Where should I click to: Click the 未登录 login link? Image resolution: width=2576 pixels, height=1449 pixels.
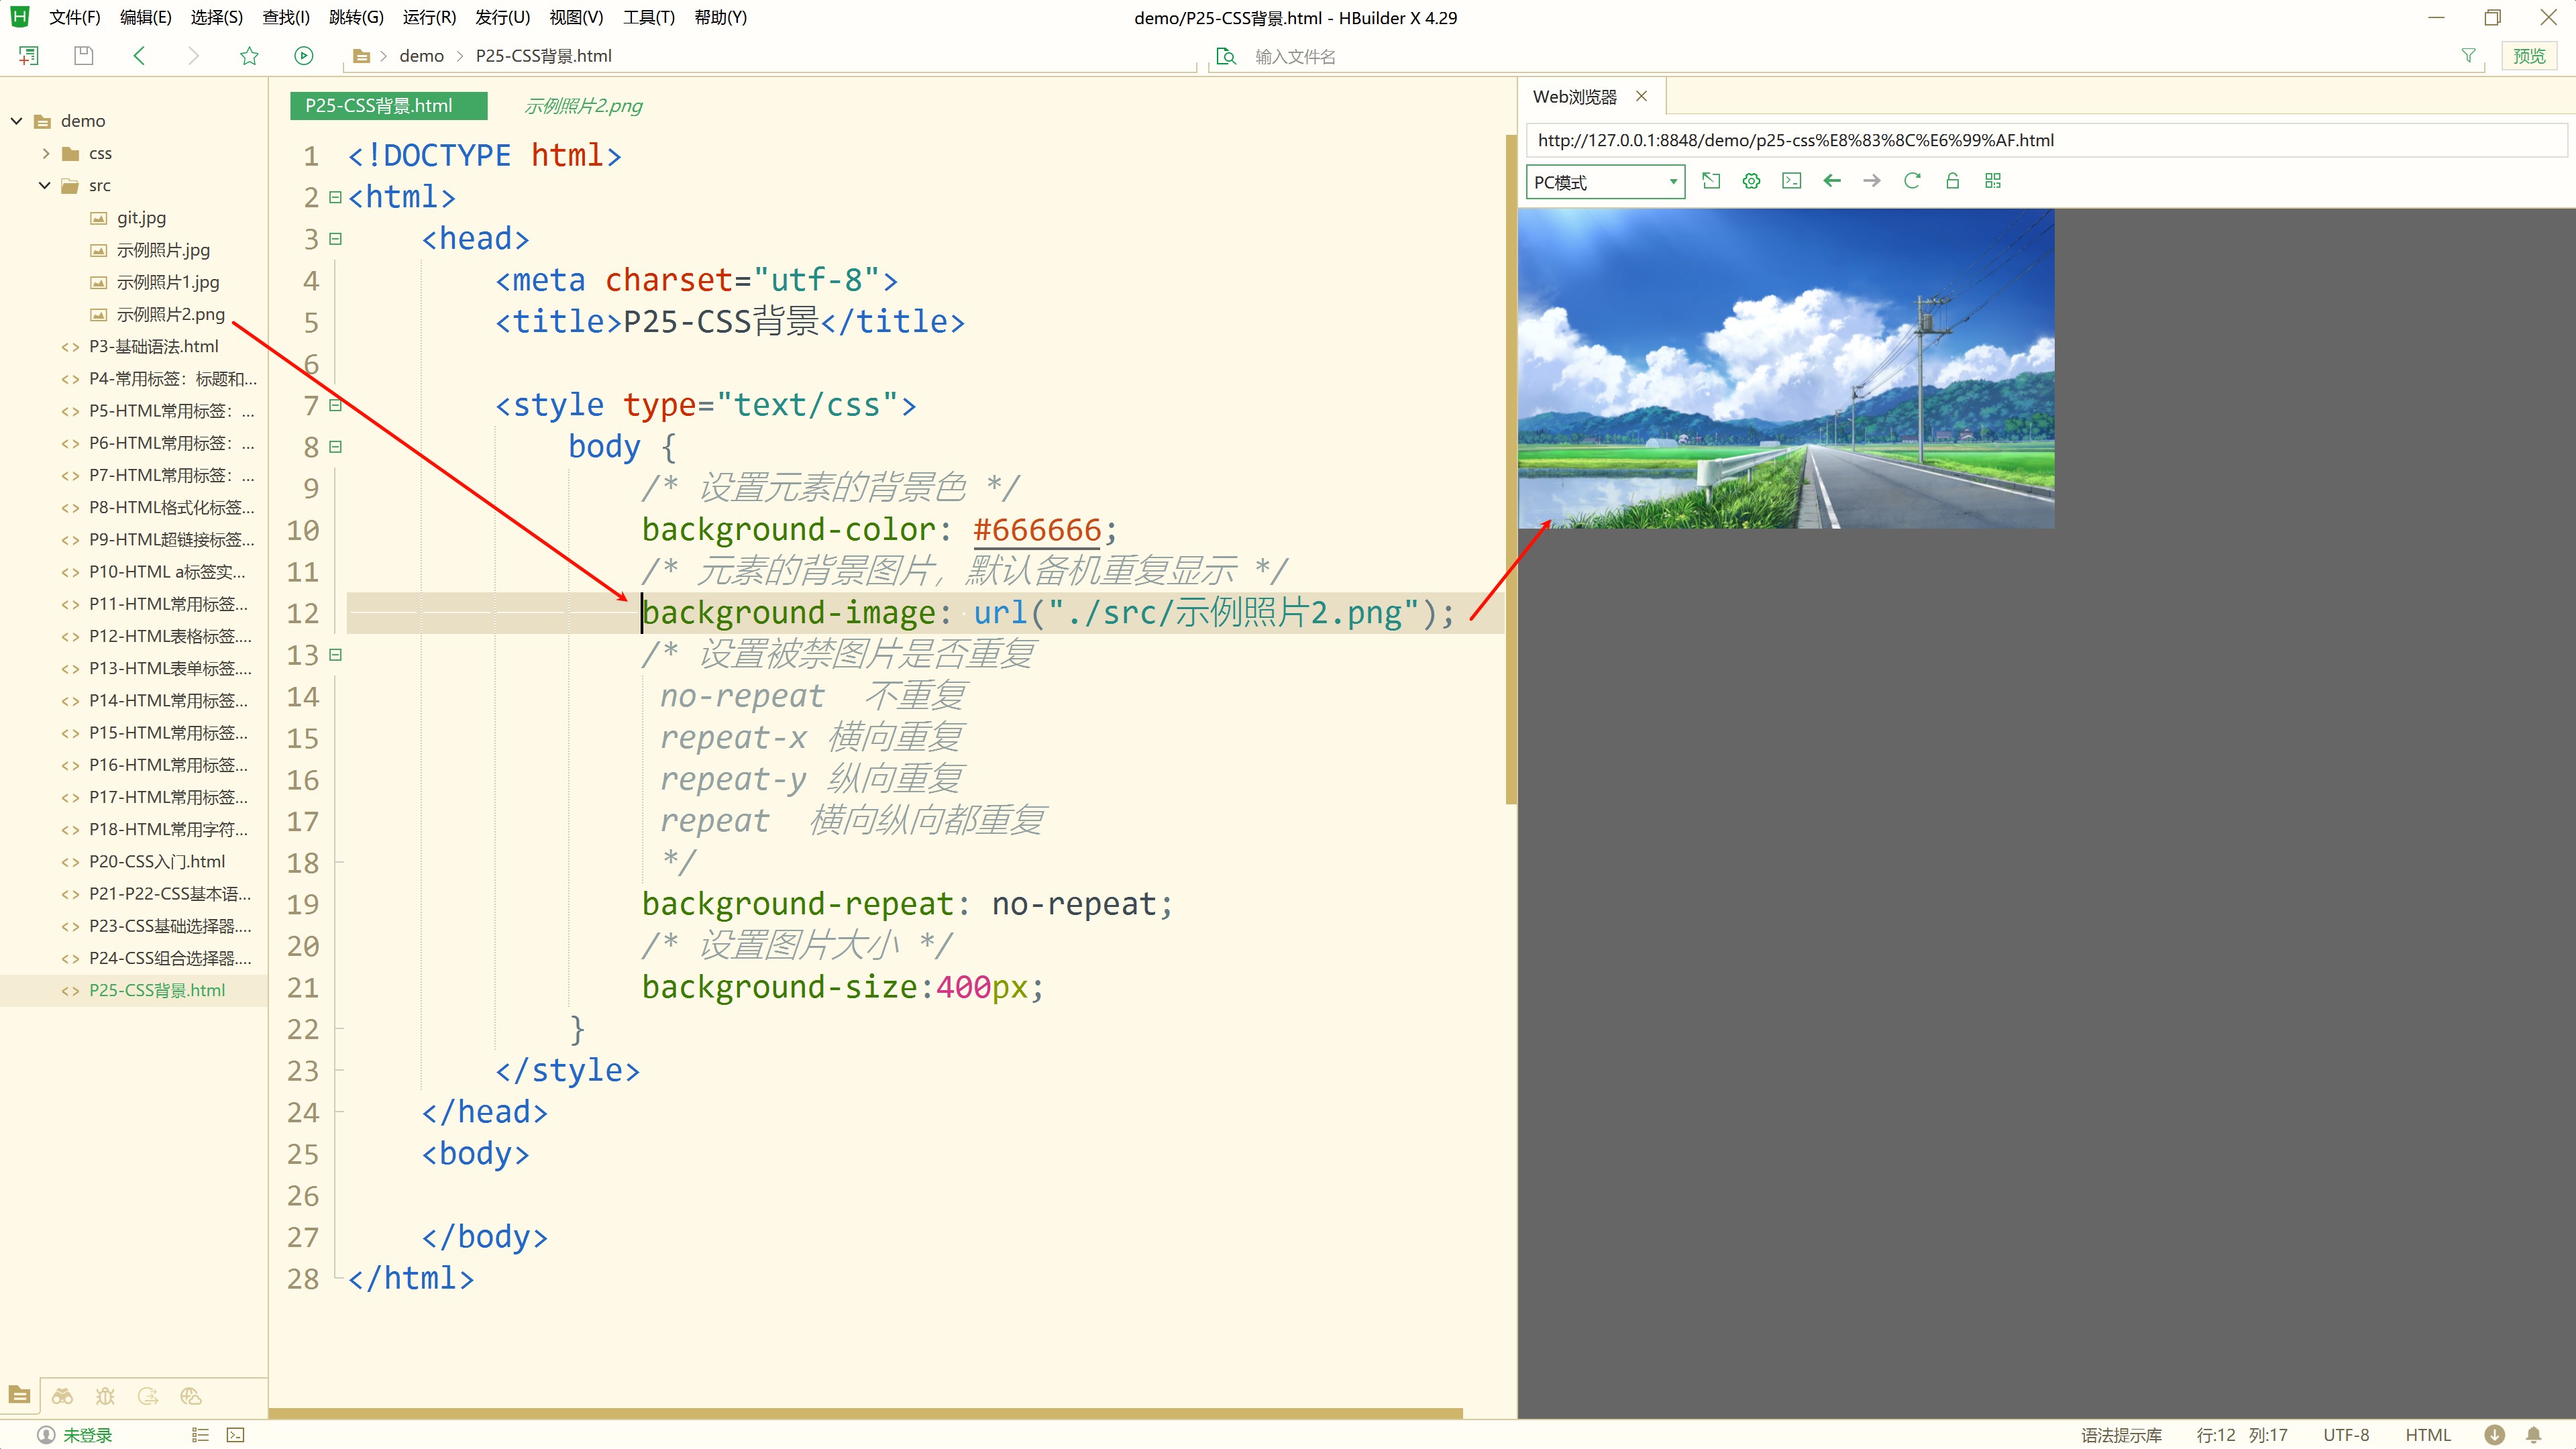[87, 1435]
